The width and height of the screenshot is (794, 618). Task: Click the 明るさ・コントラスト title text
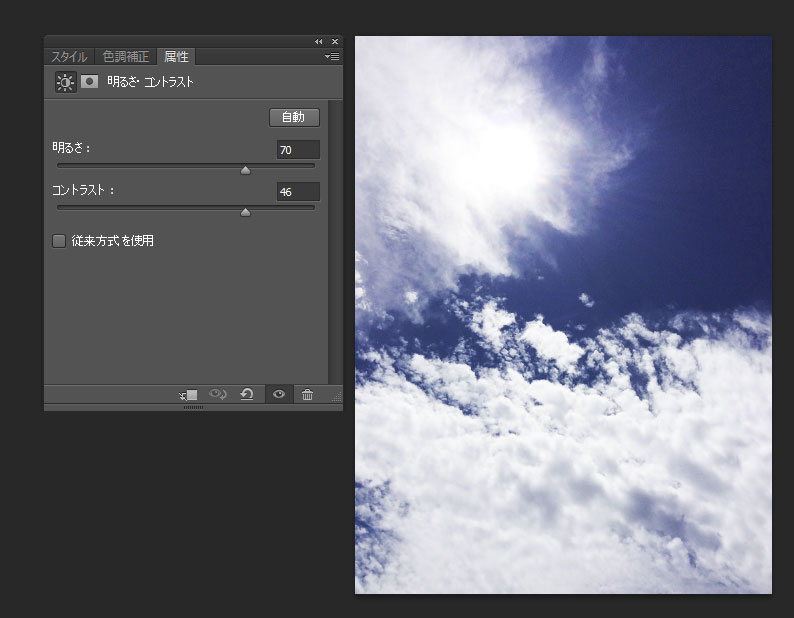pos(150,82)
